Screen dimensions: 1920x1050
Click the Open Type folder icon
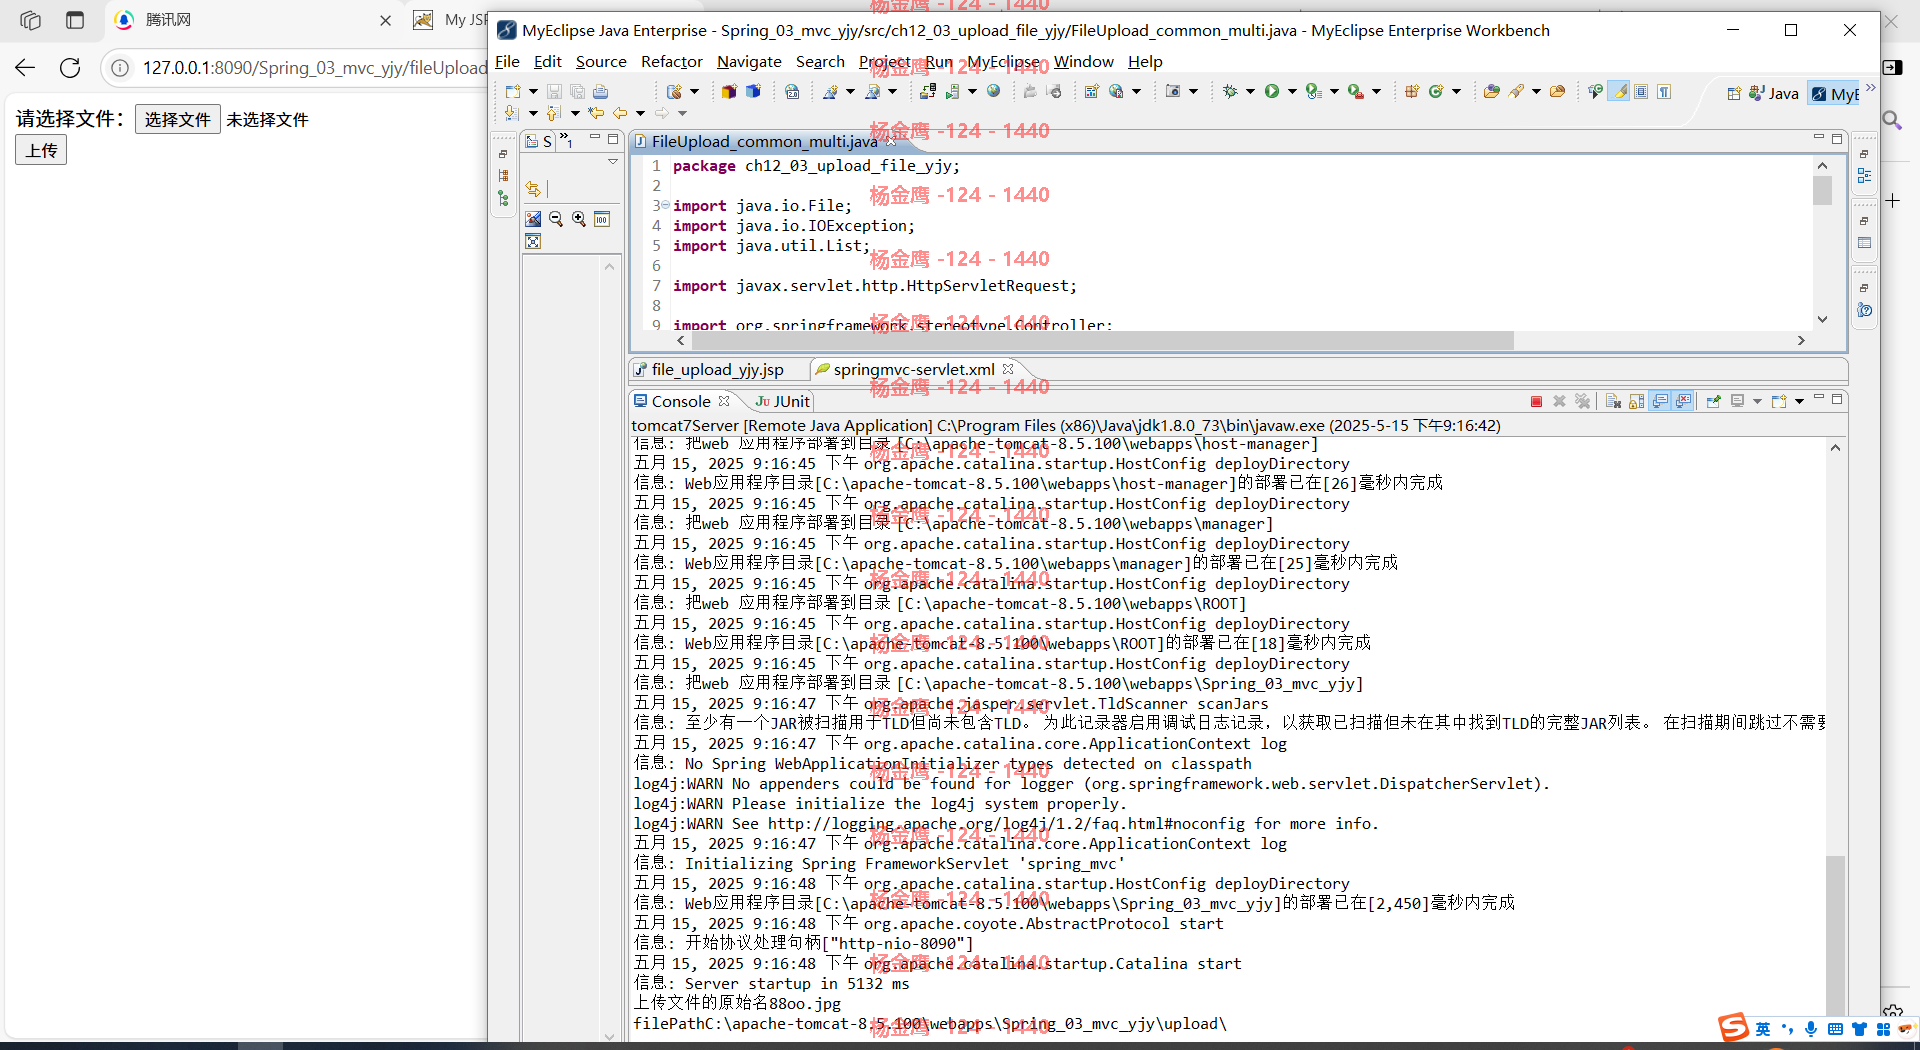1491,91
